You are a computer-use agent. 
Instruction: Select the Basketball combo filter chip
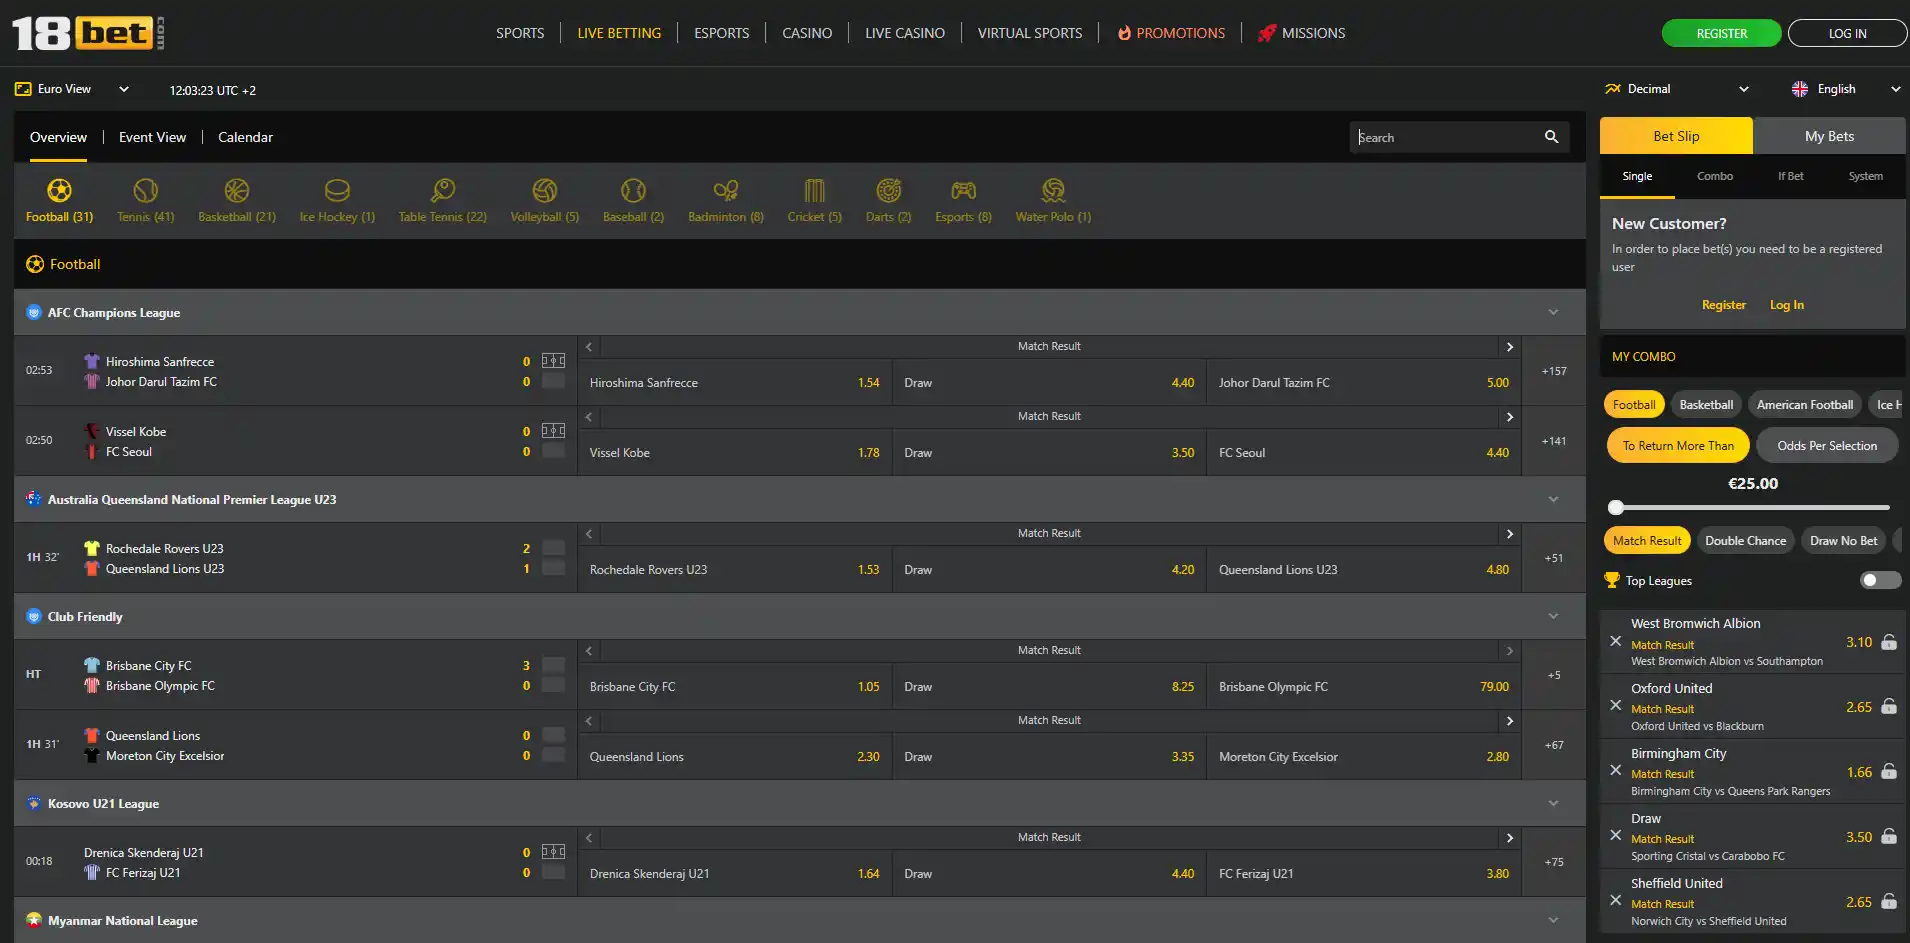coord(1706,405)
